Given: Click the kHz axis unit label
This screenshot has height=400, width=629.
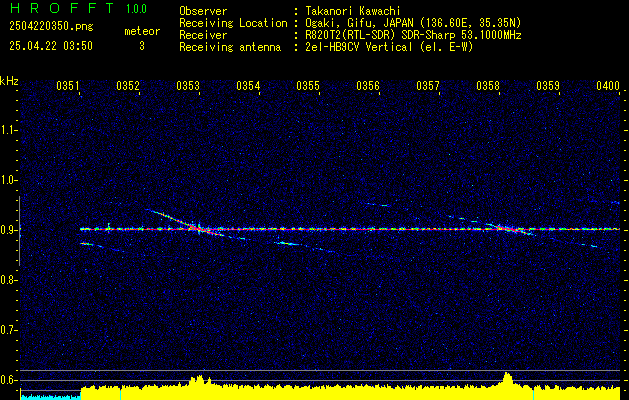Looking at the screenshot, I should pyautogui.click(x=9, y=81).
